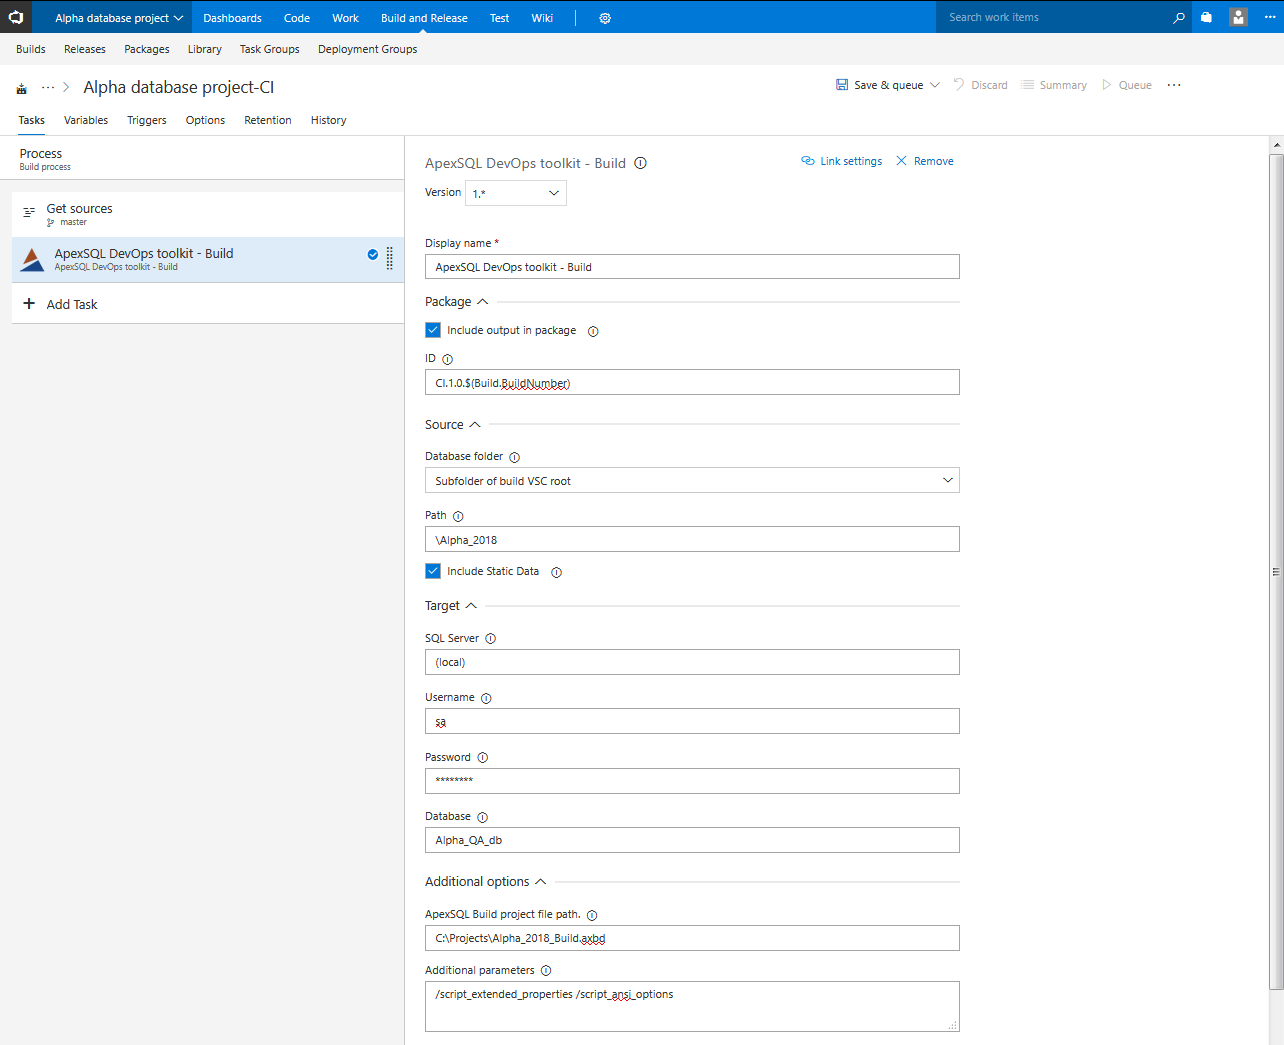This screenshot has width=1284, height=1045.
Task: Click the SQL Server input field
Action: click(x=692, y=662)
